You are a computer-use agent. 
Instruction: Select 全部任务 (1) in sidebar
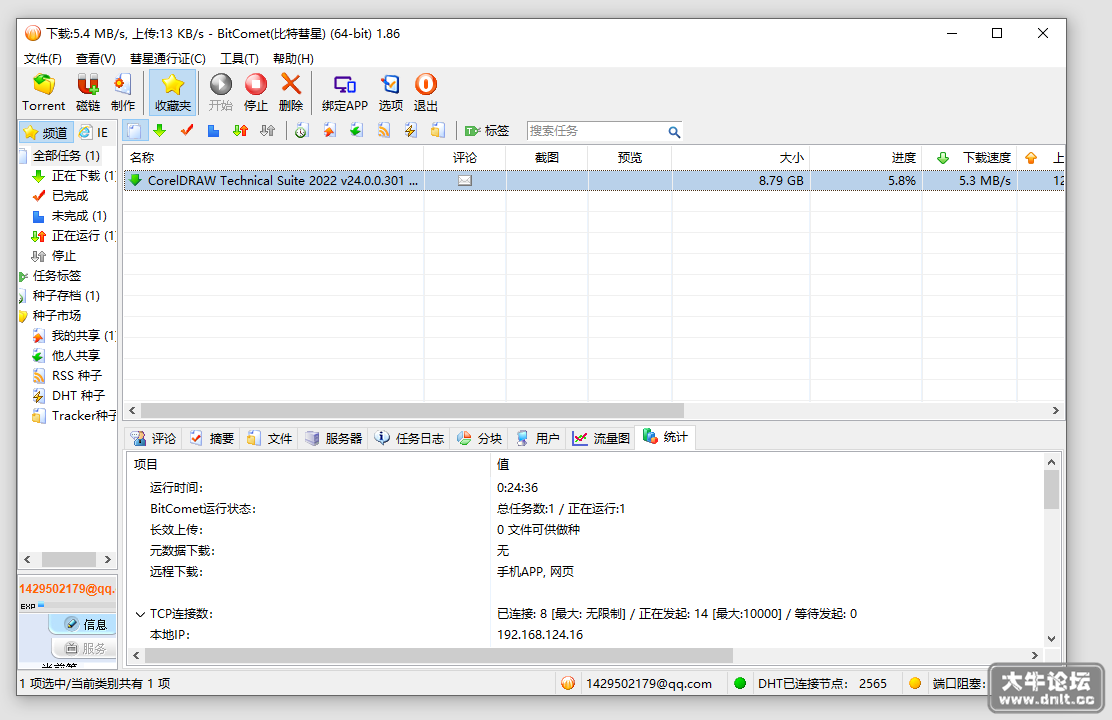66,155
